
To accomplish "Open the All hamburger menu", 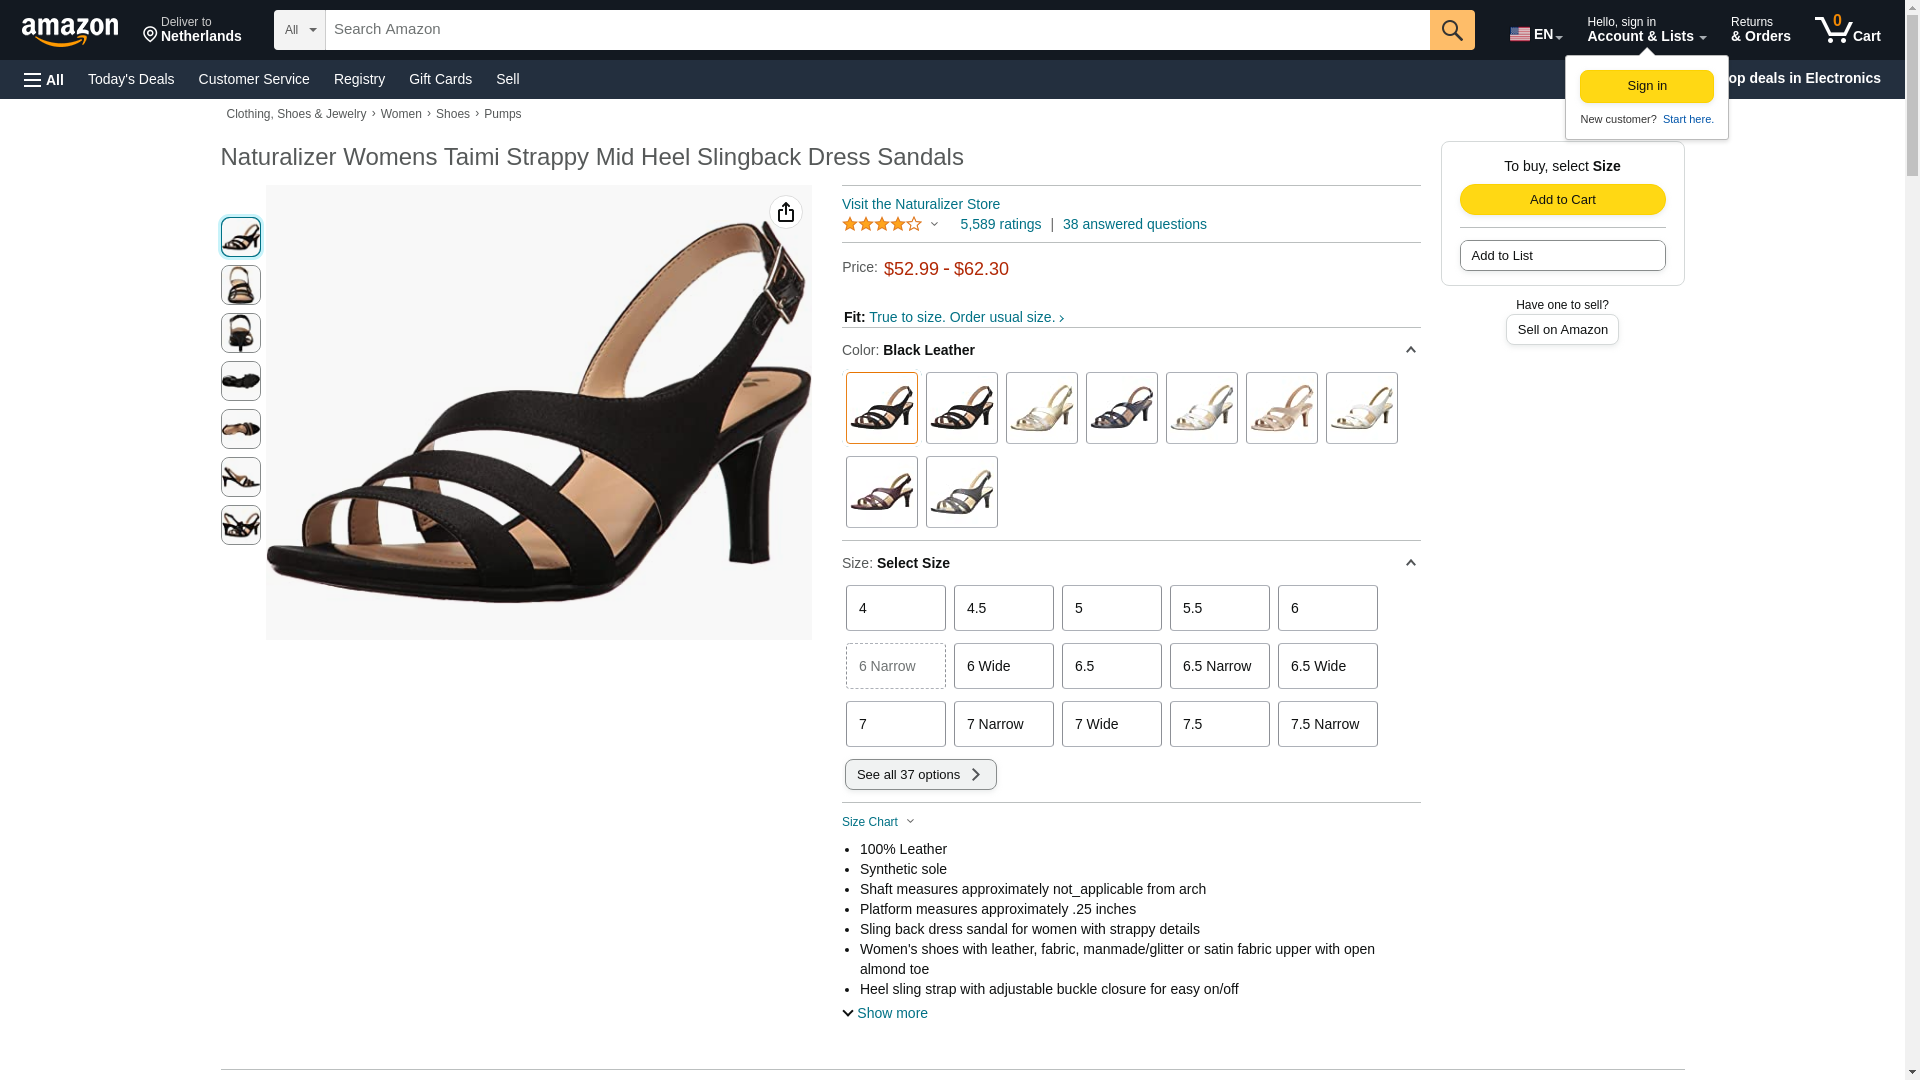I will tap(44, 80).
